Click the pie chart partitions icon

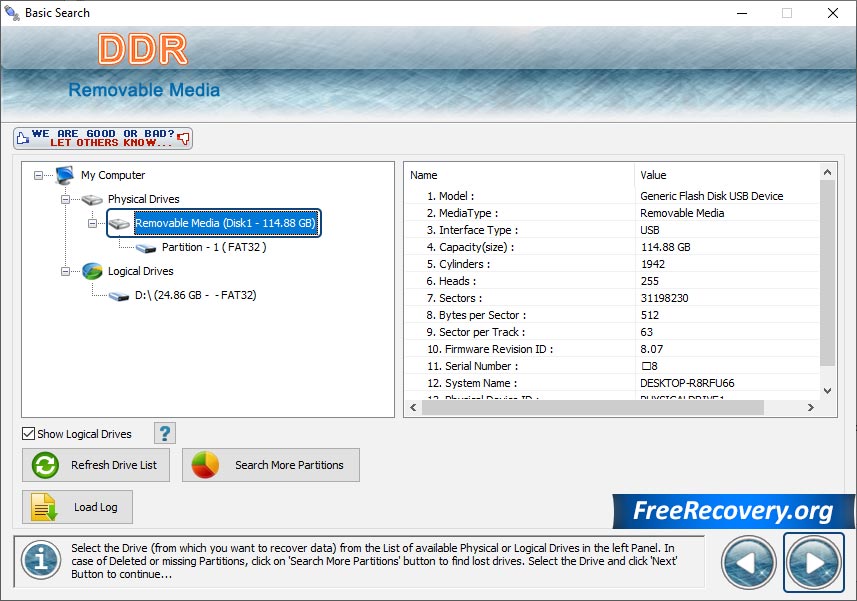205,465
